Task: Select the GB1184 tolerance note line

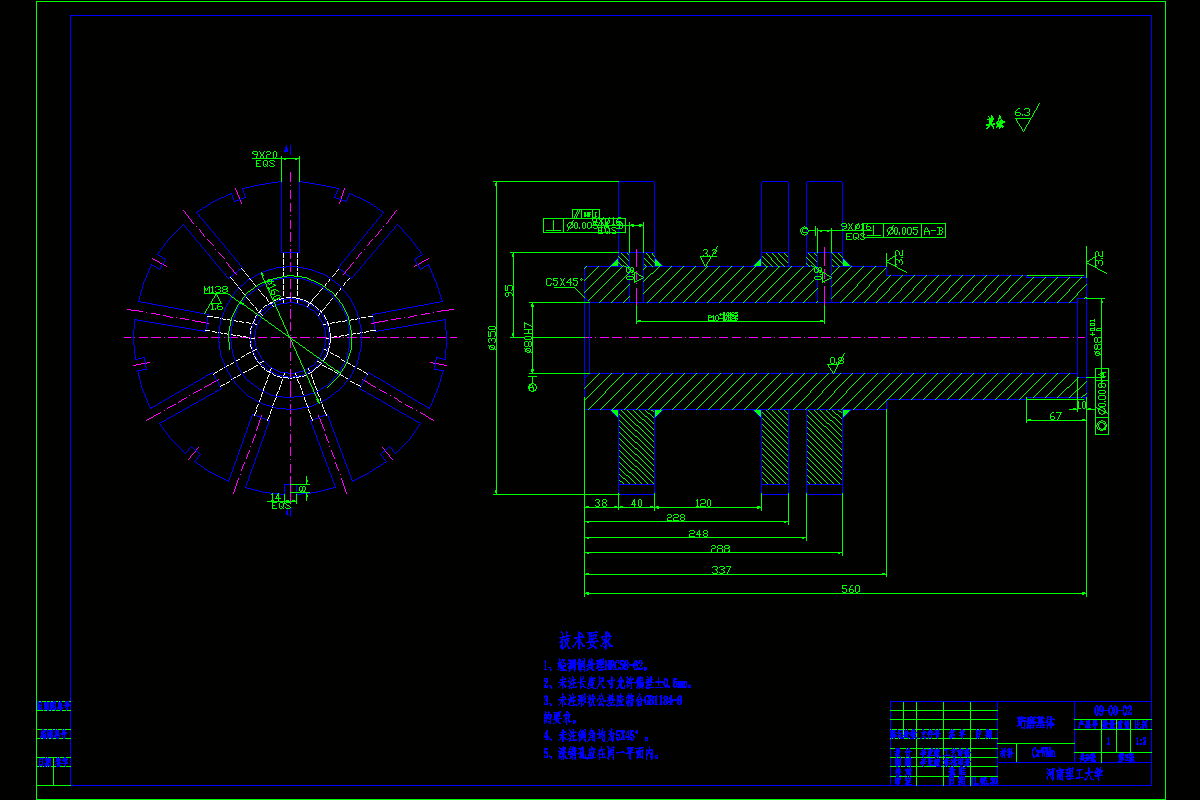Action: [x=612, y=701]
